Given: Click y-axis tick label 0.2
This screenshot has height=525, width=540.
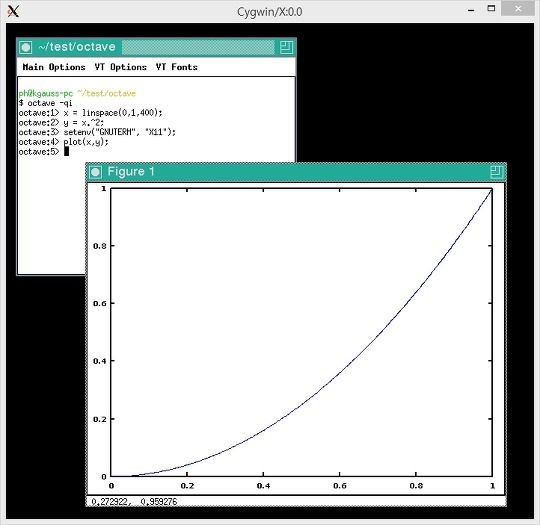Looking at the screenshot, I should tap(100, 419).
